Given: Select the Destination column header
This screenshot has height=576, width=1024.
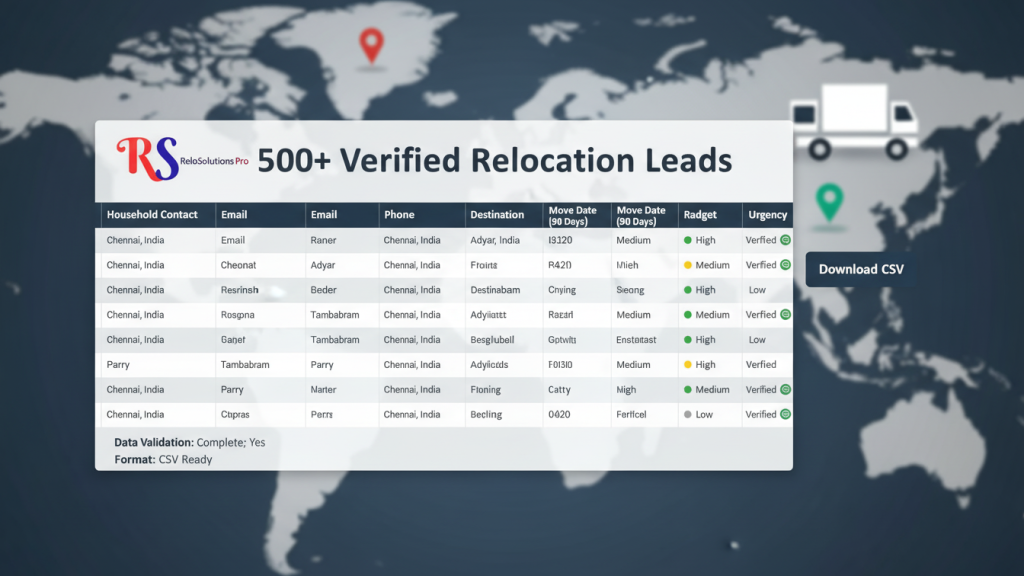Looking at the screenshot, I should tap(497, 215).
